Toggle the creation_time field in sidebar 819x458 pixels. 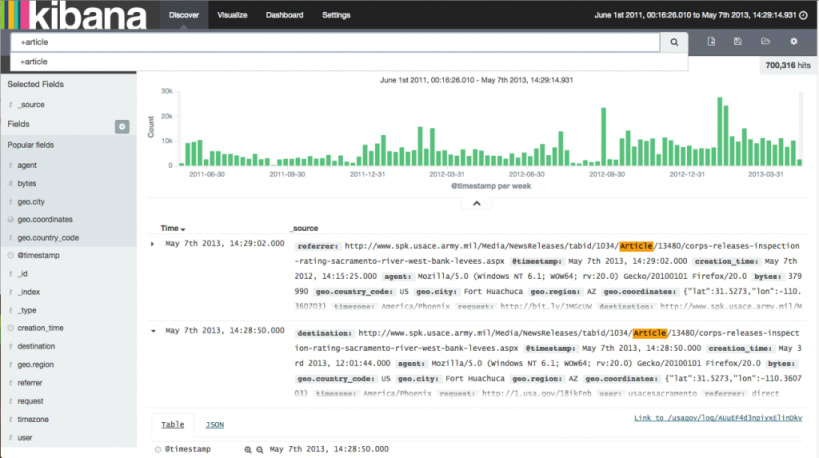[x=40, y=328]
